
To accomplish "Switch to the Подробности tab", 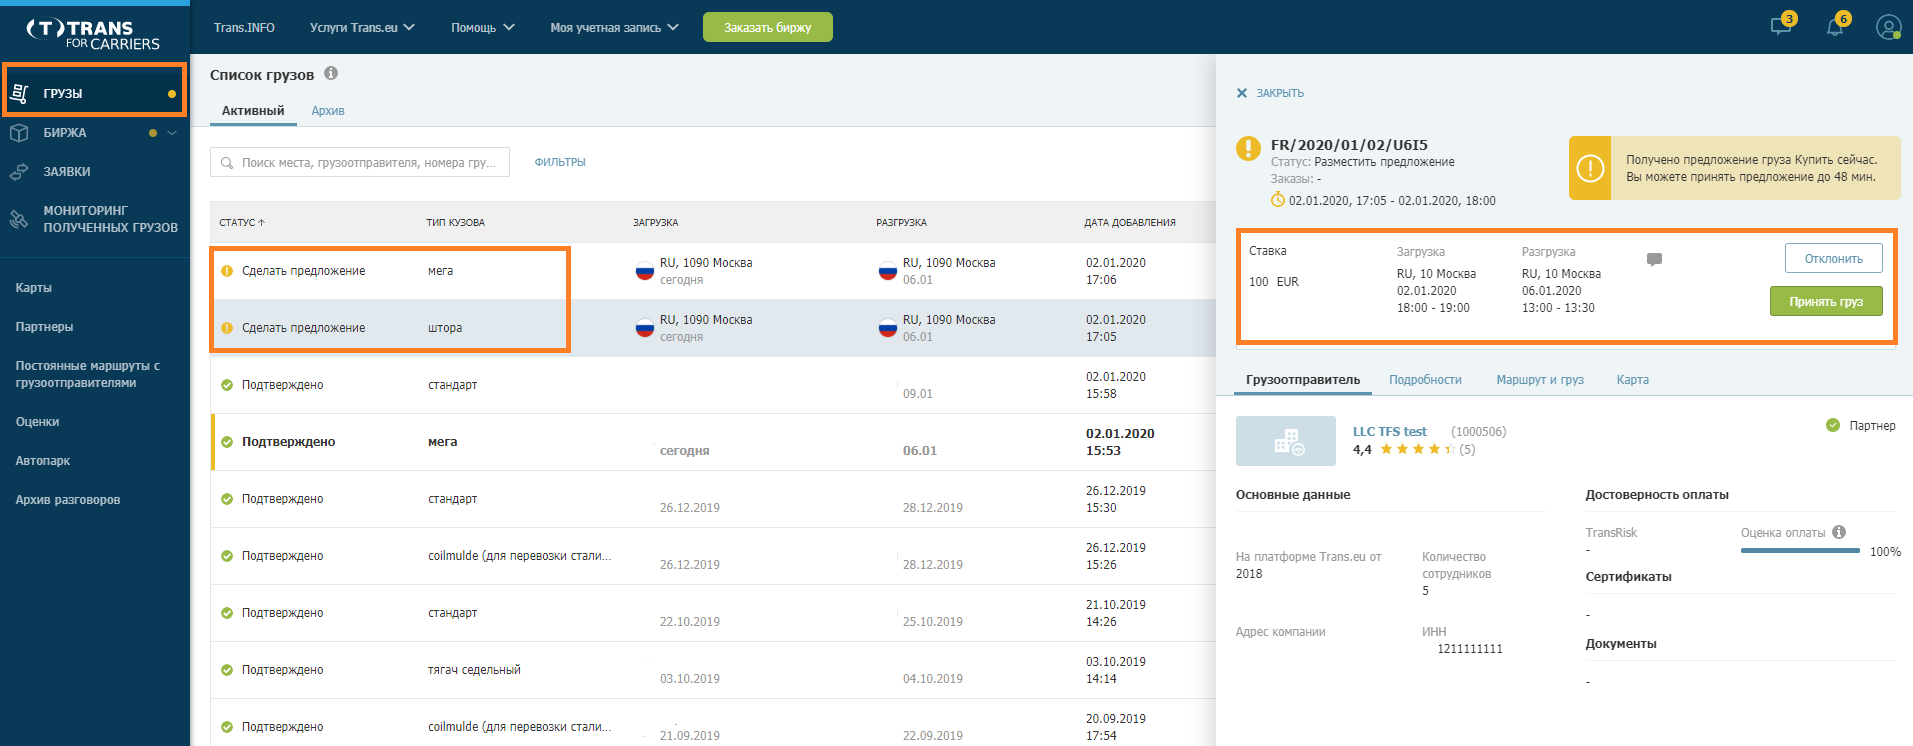I will [x=1425, y=380].
